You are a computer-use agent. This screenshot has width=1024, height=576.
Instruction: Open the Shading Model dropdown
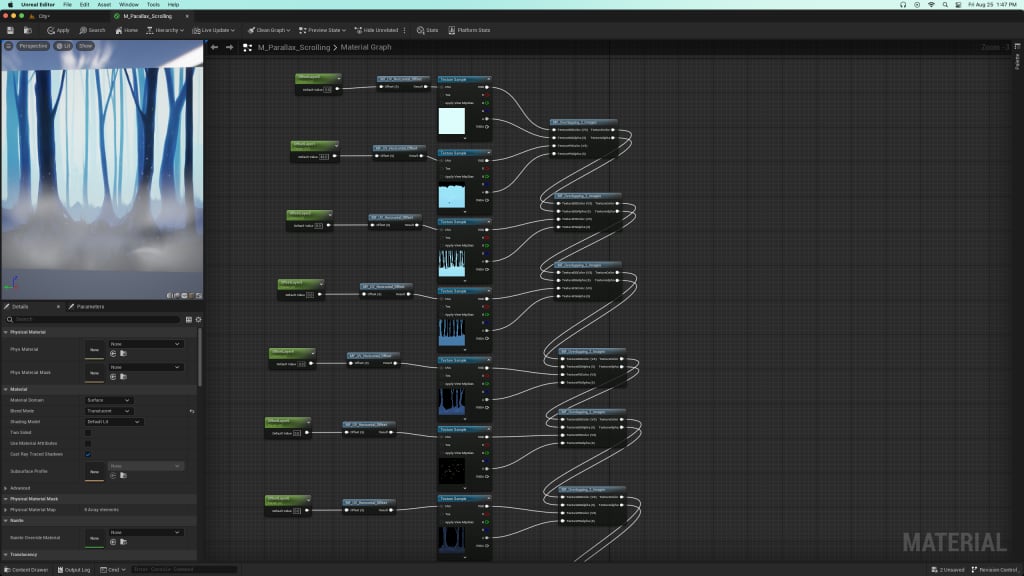coord(113,421)
